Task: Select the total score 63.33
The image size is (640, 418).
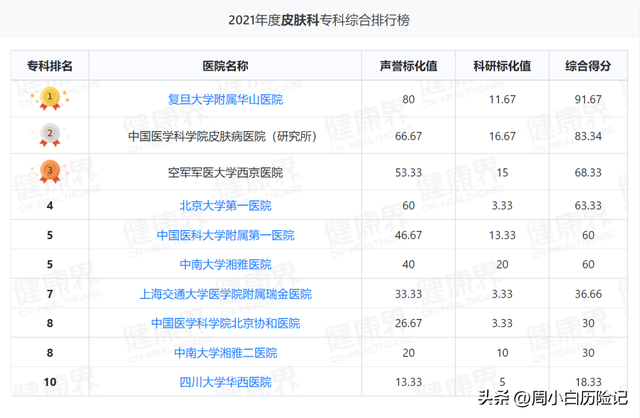Action: click(x=588, y=206)
